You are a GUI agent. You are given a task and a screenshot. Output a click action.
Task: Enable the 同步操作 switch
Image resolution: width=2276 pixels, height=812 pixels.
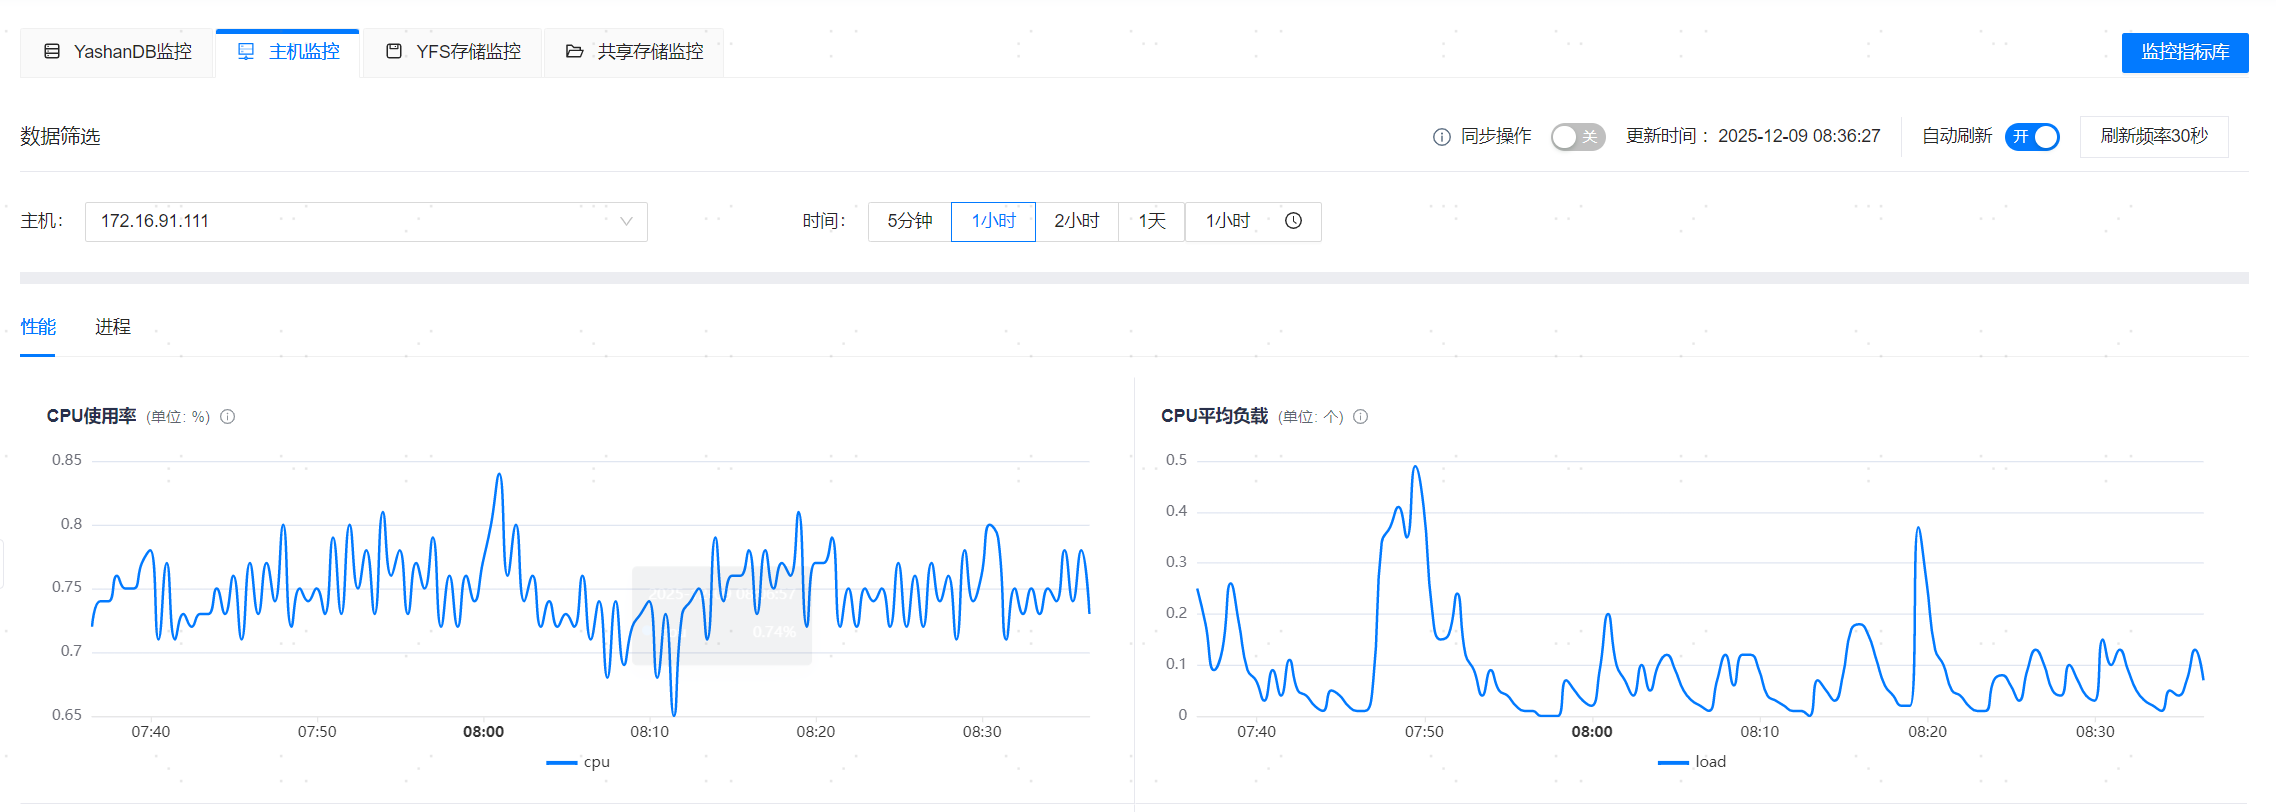pyautogui.click(x=1577, y=137)
